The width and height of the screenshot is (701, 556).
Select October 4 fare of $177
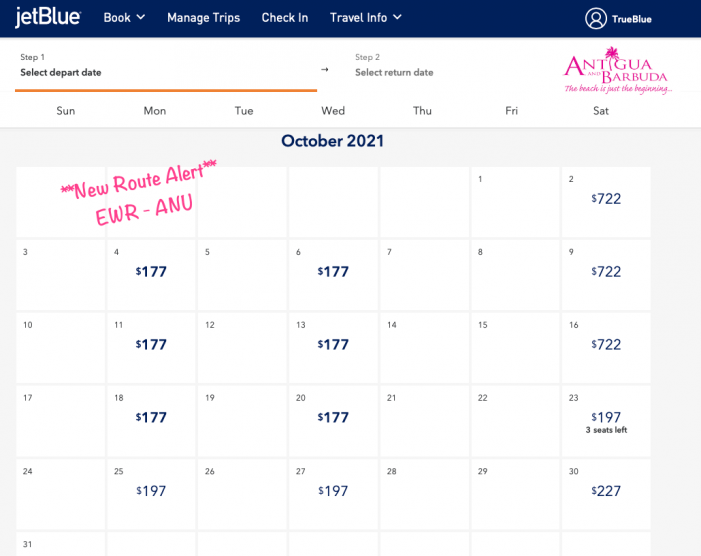[x=152, y=271]
